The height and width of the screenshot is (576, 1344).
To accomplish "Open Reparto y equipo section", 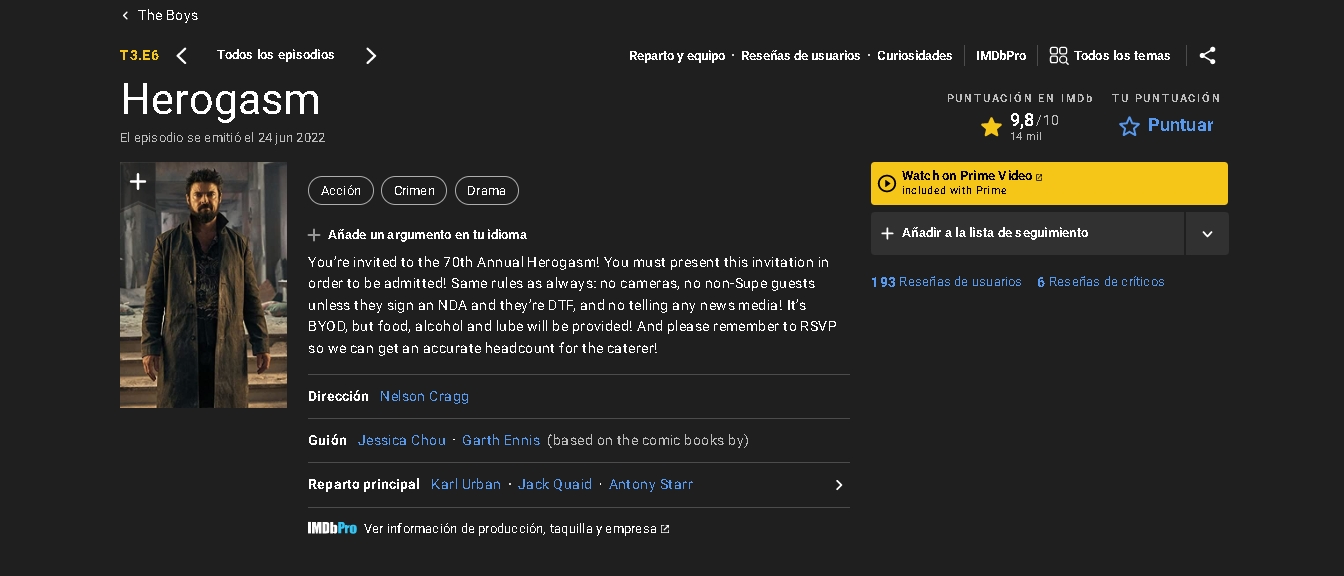I will [x=677, y=56].
